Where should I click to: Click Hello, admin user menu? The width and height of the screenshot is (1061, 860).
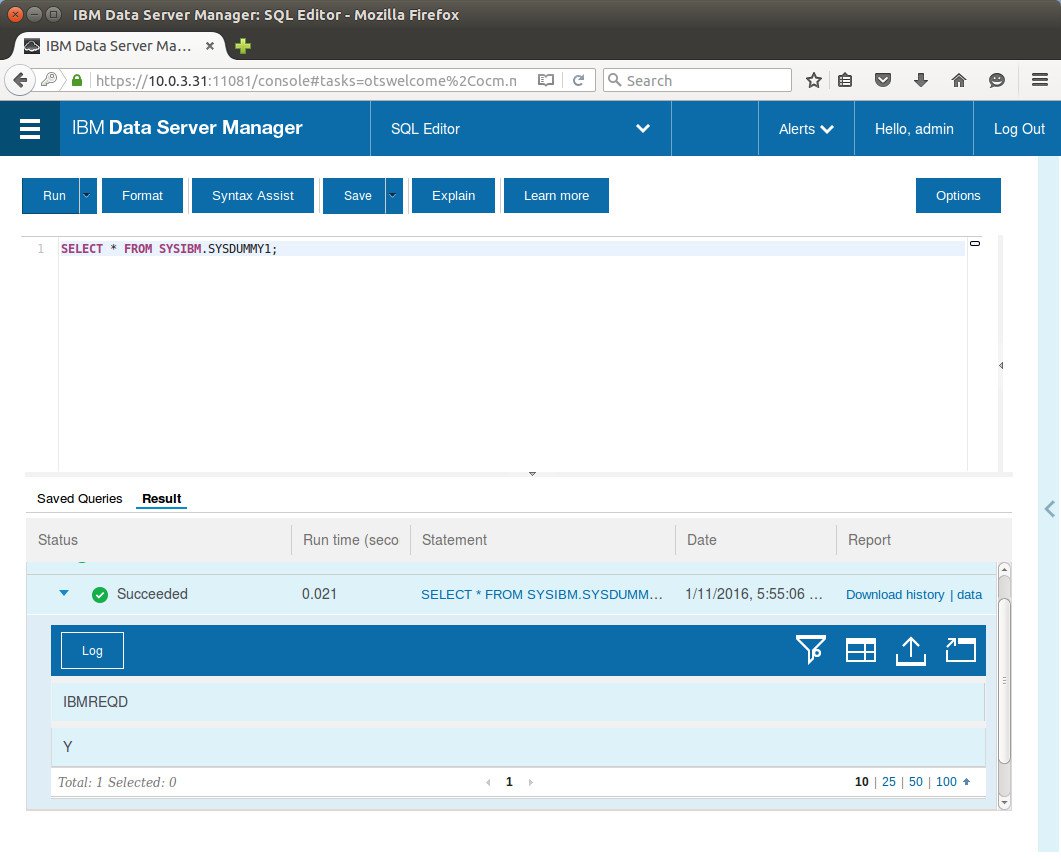(x=913, y=129)
